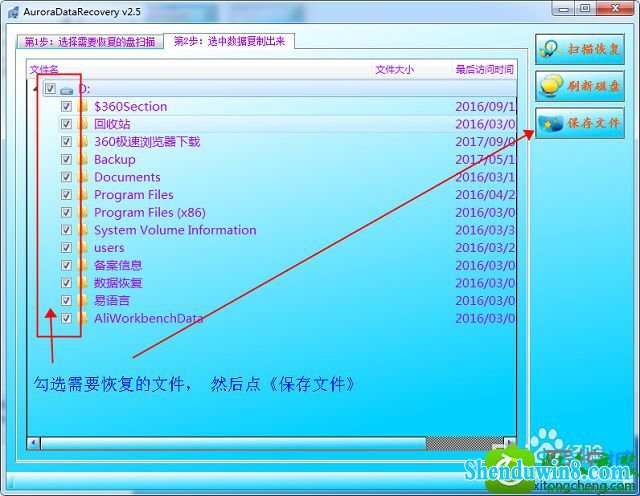Toggle the Documents folder checkbox

66,177
